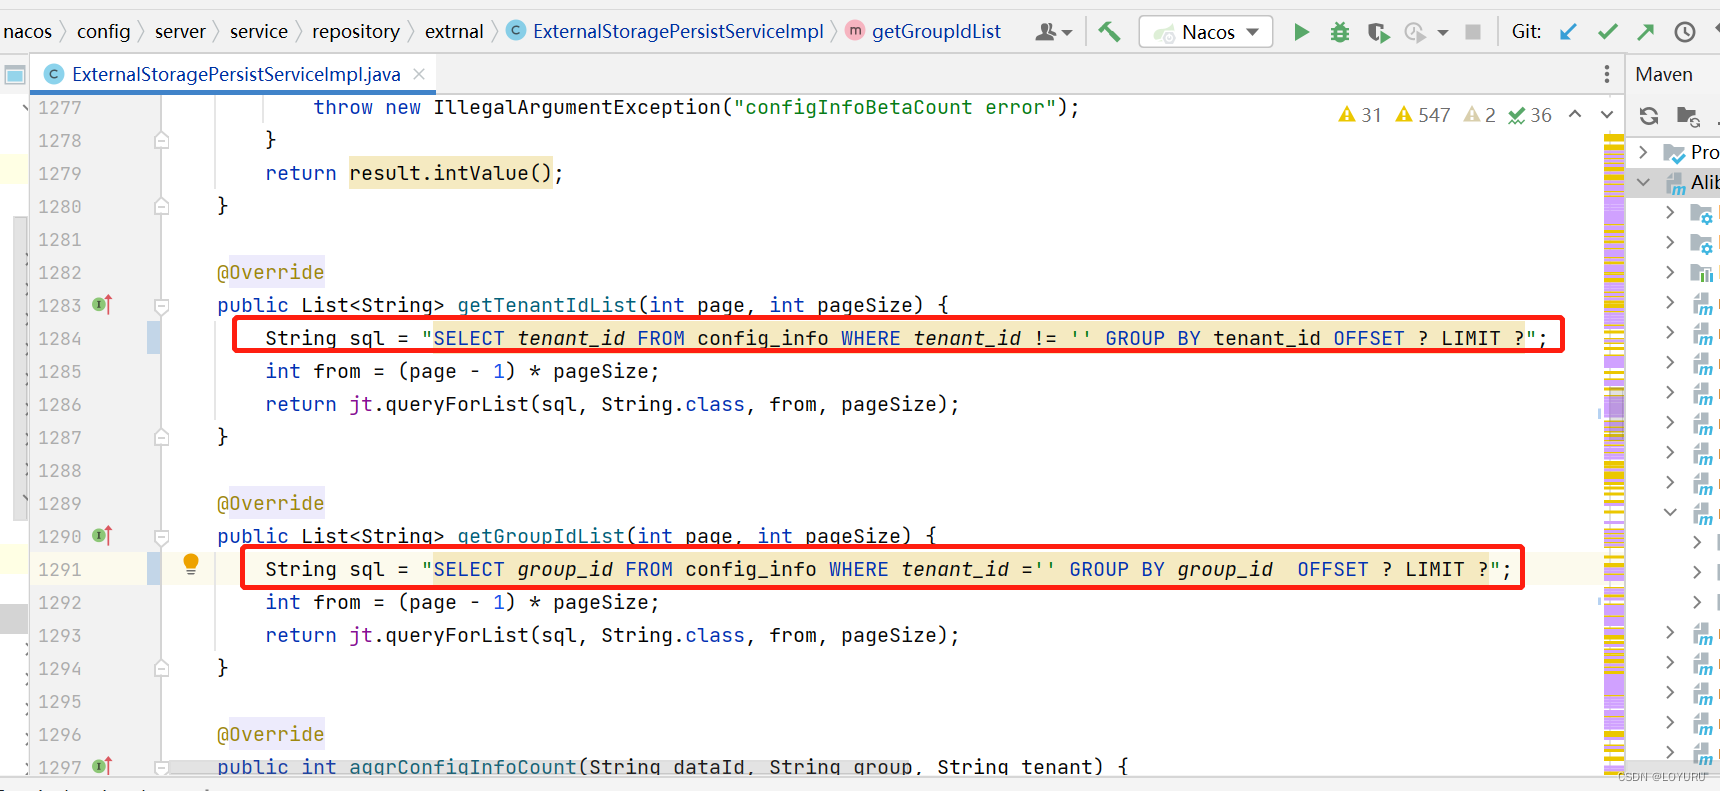The image size is (1720, 791).
Task: Jump to the next highlighted error with the down arrow
Action: pyautogui.click(x=1607, y=114)
